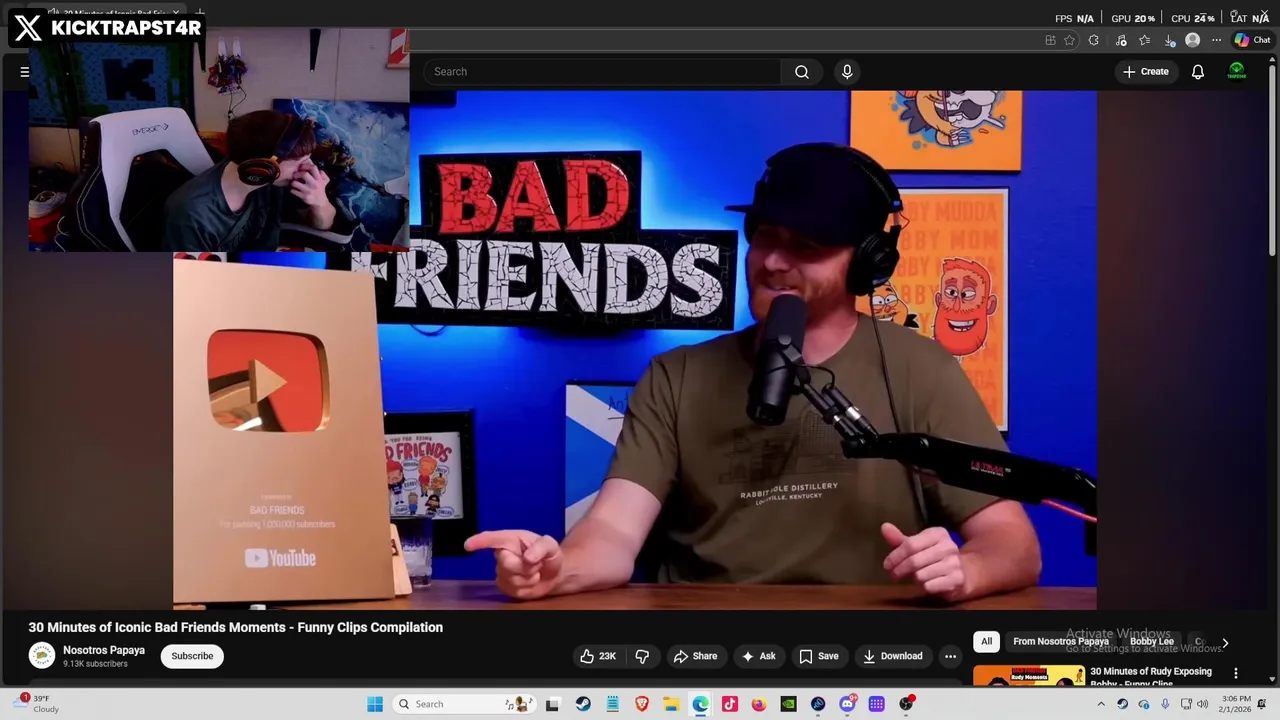Open the weather widget showing 39°F
This screenshot has height=720, width=1280.
coord(38,704)
